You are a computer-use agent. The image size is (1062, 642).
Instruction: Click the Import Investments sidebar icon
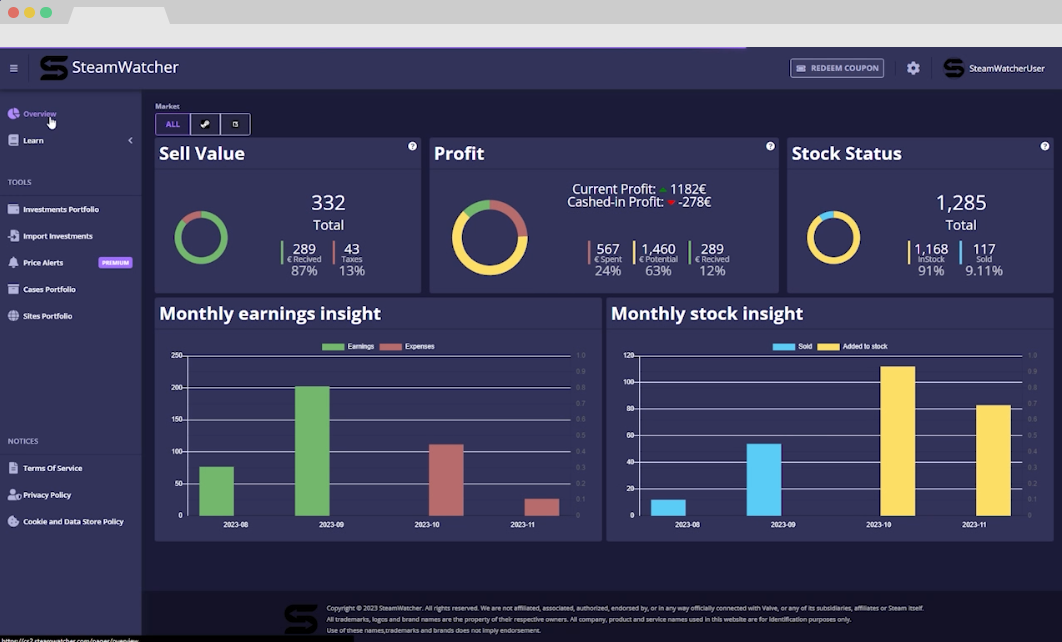point(14,236)
